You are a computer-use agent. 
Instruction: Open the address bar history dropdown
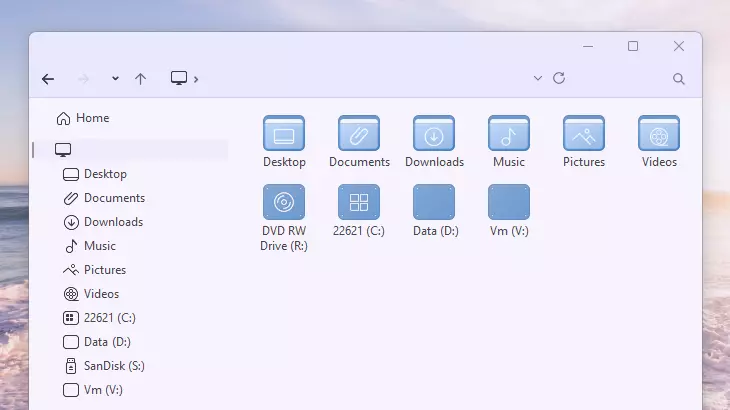538,78
